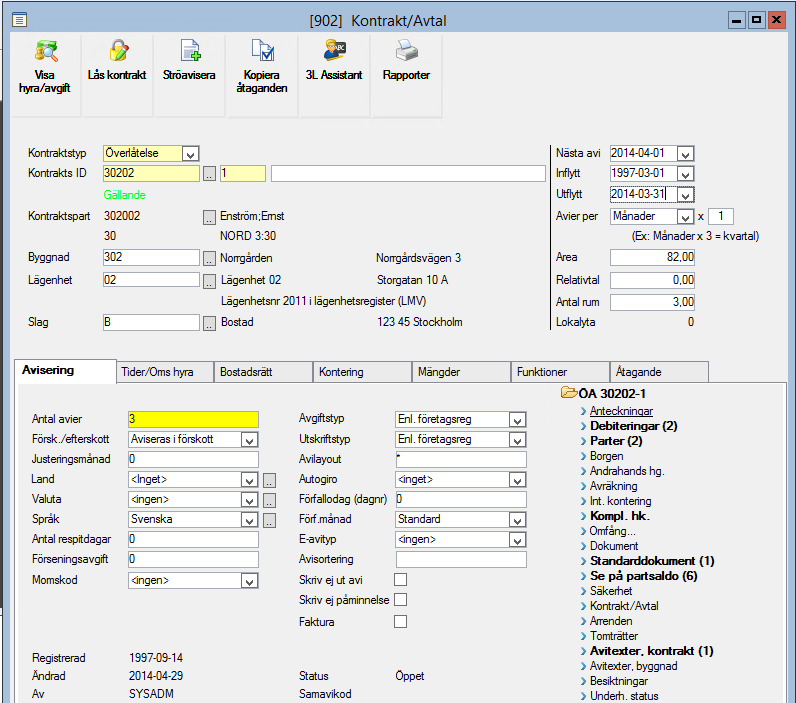Open Avitexter, kontrakt (1) entry

(x=652, y=651)
